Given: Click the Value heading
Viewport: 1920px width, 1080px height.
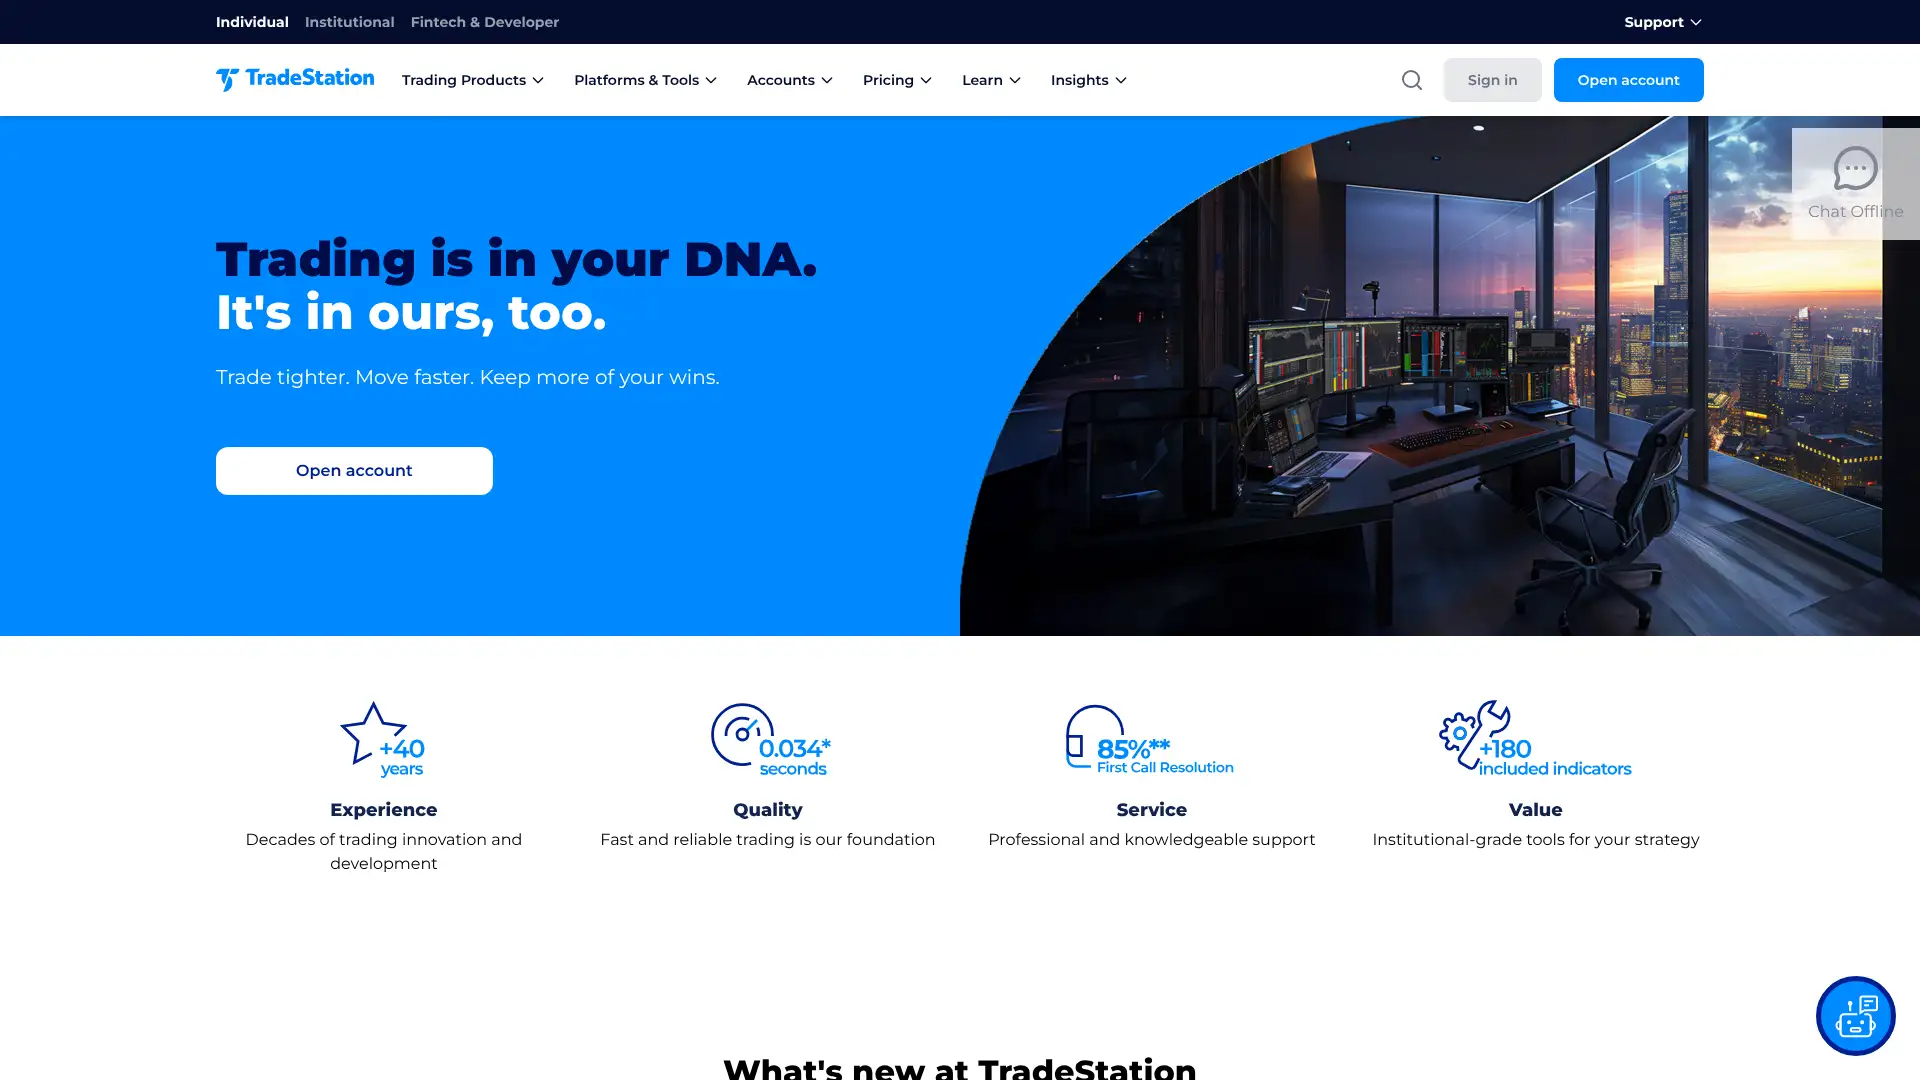Looking at the screenshot, I should pyautogui.click(x=1536, y=810).
